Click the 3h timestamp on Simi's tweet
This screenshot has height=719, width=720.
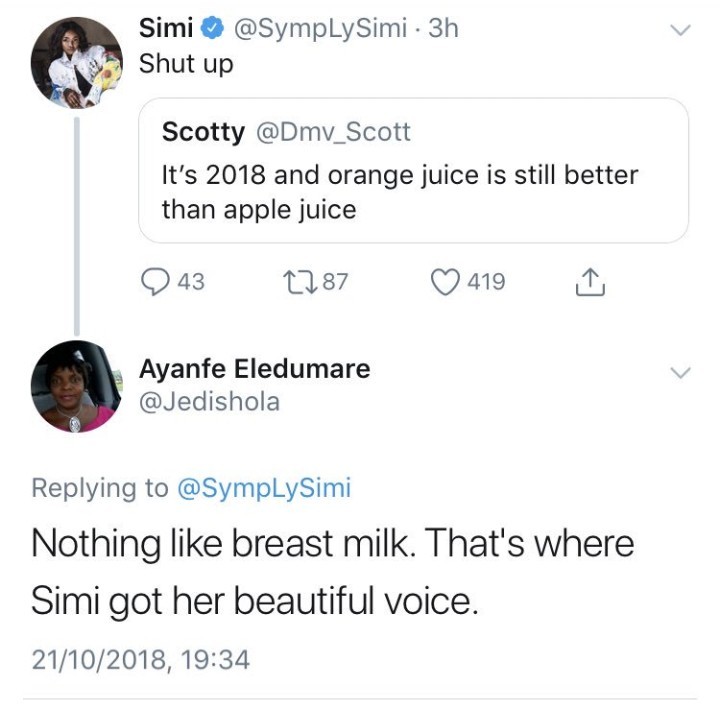click(443, 30)
